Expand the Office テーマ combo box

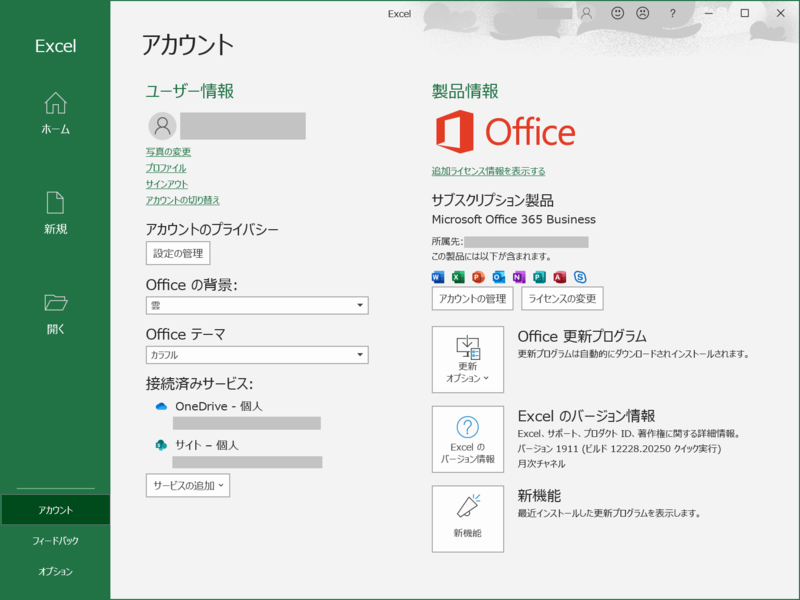(x=256, y=355)
